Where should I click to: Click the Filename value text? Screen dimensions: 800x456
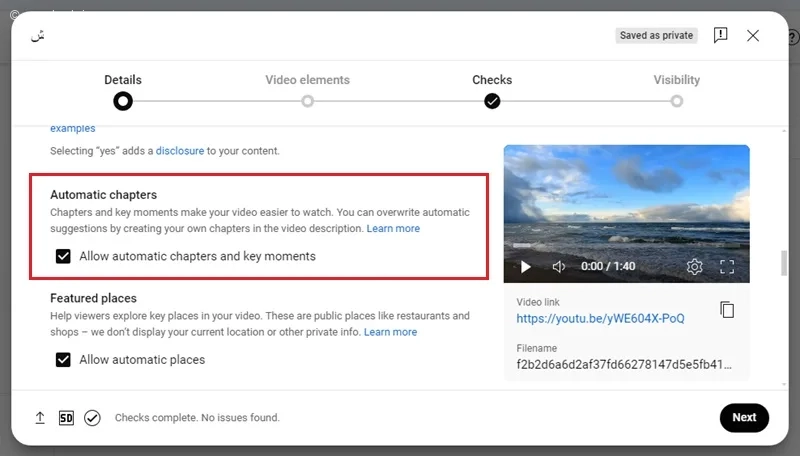pos(623,364)
